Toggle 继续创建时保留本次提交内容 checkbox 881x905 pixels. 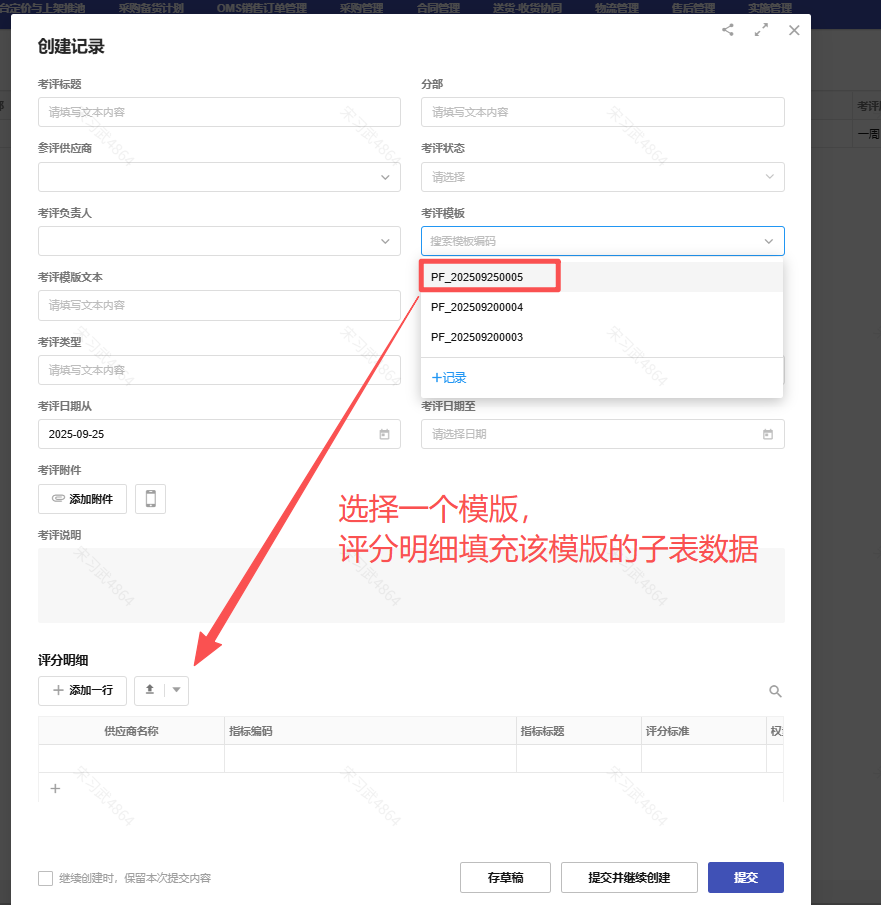point(46,878)
